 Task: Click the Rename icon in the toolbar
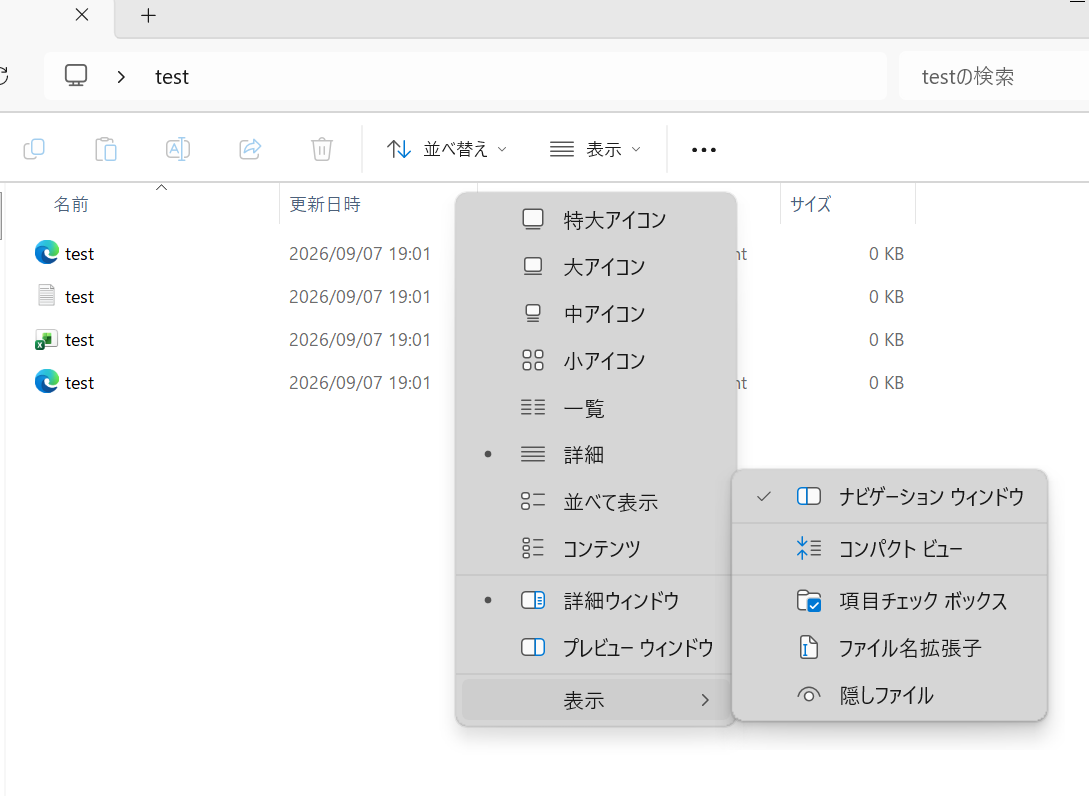coord(178,149)
